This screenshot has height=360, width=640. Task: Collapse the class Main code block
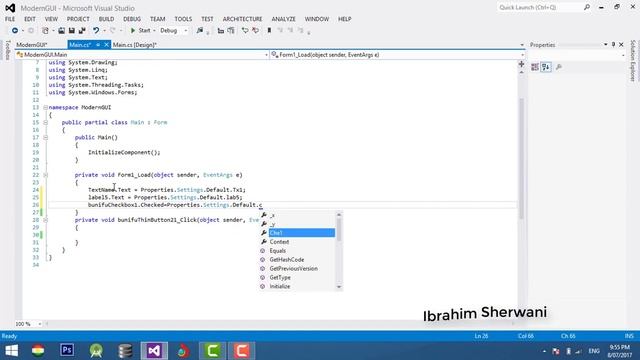point(46,122)
